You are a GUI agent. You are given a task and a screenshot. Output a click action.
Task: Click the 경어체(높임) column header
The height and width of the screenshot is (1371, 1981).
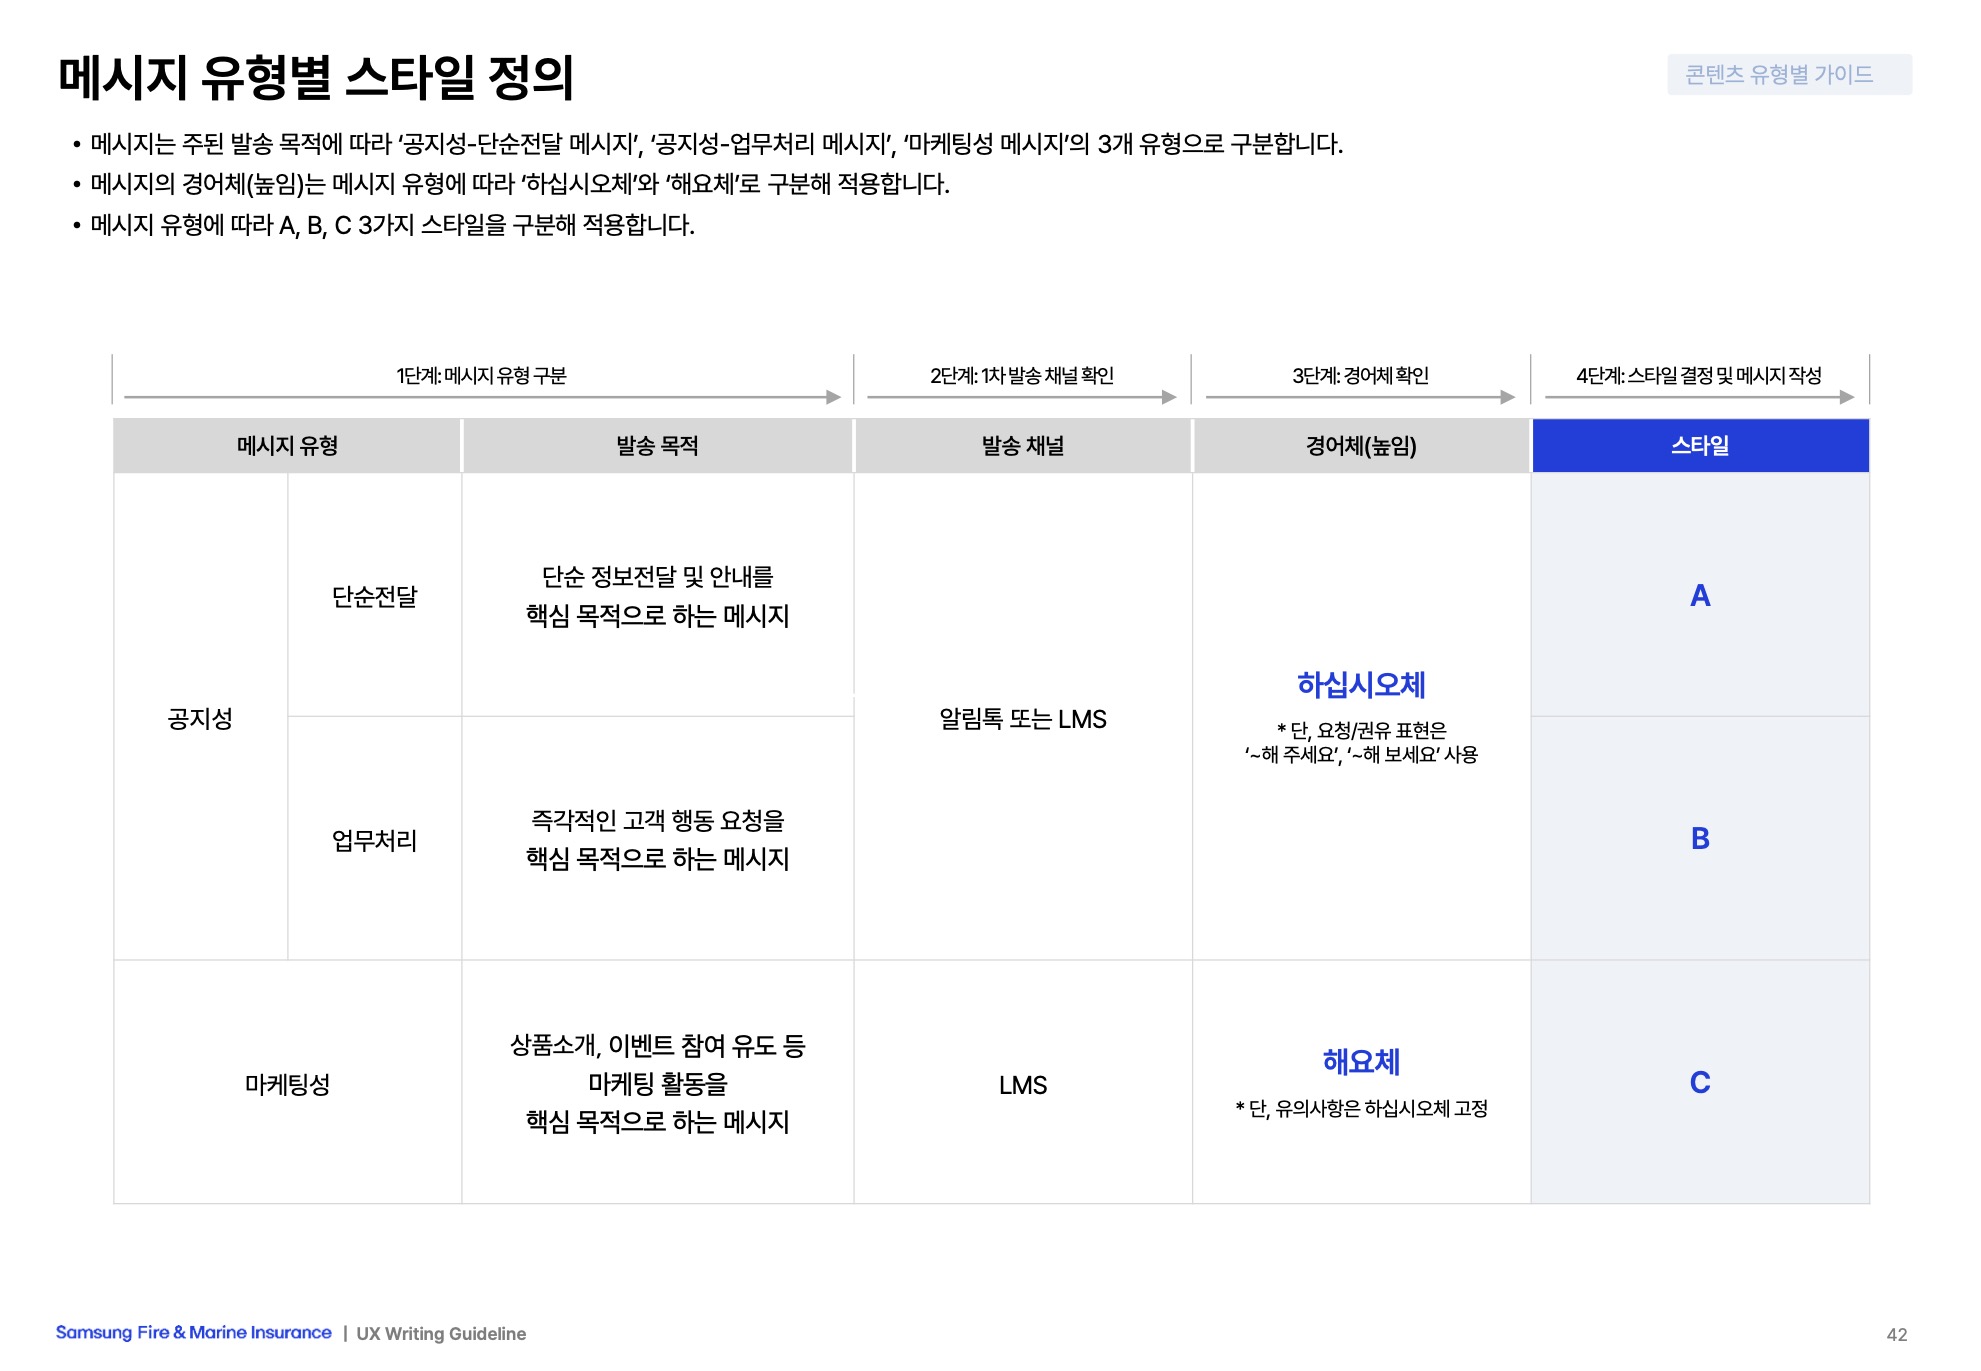tap(1360, 446)
